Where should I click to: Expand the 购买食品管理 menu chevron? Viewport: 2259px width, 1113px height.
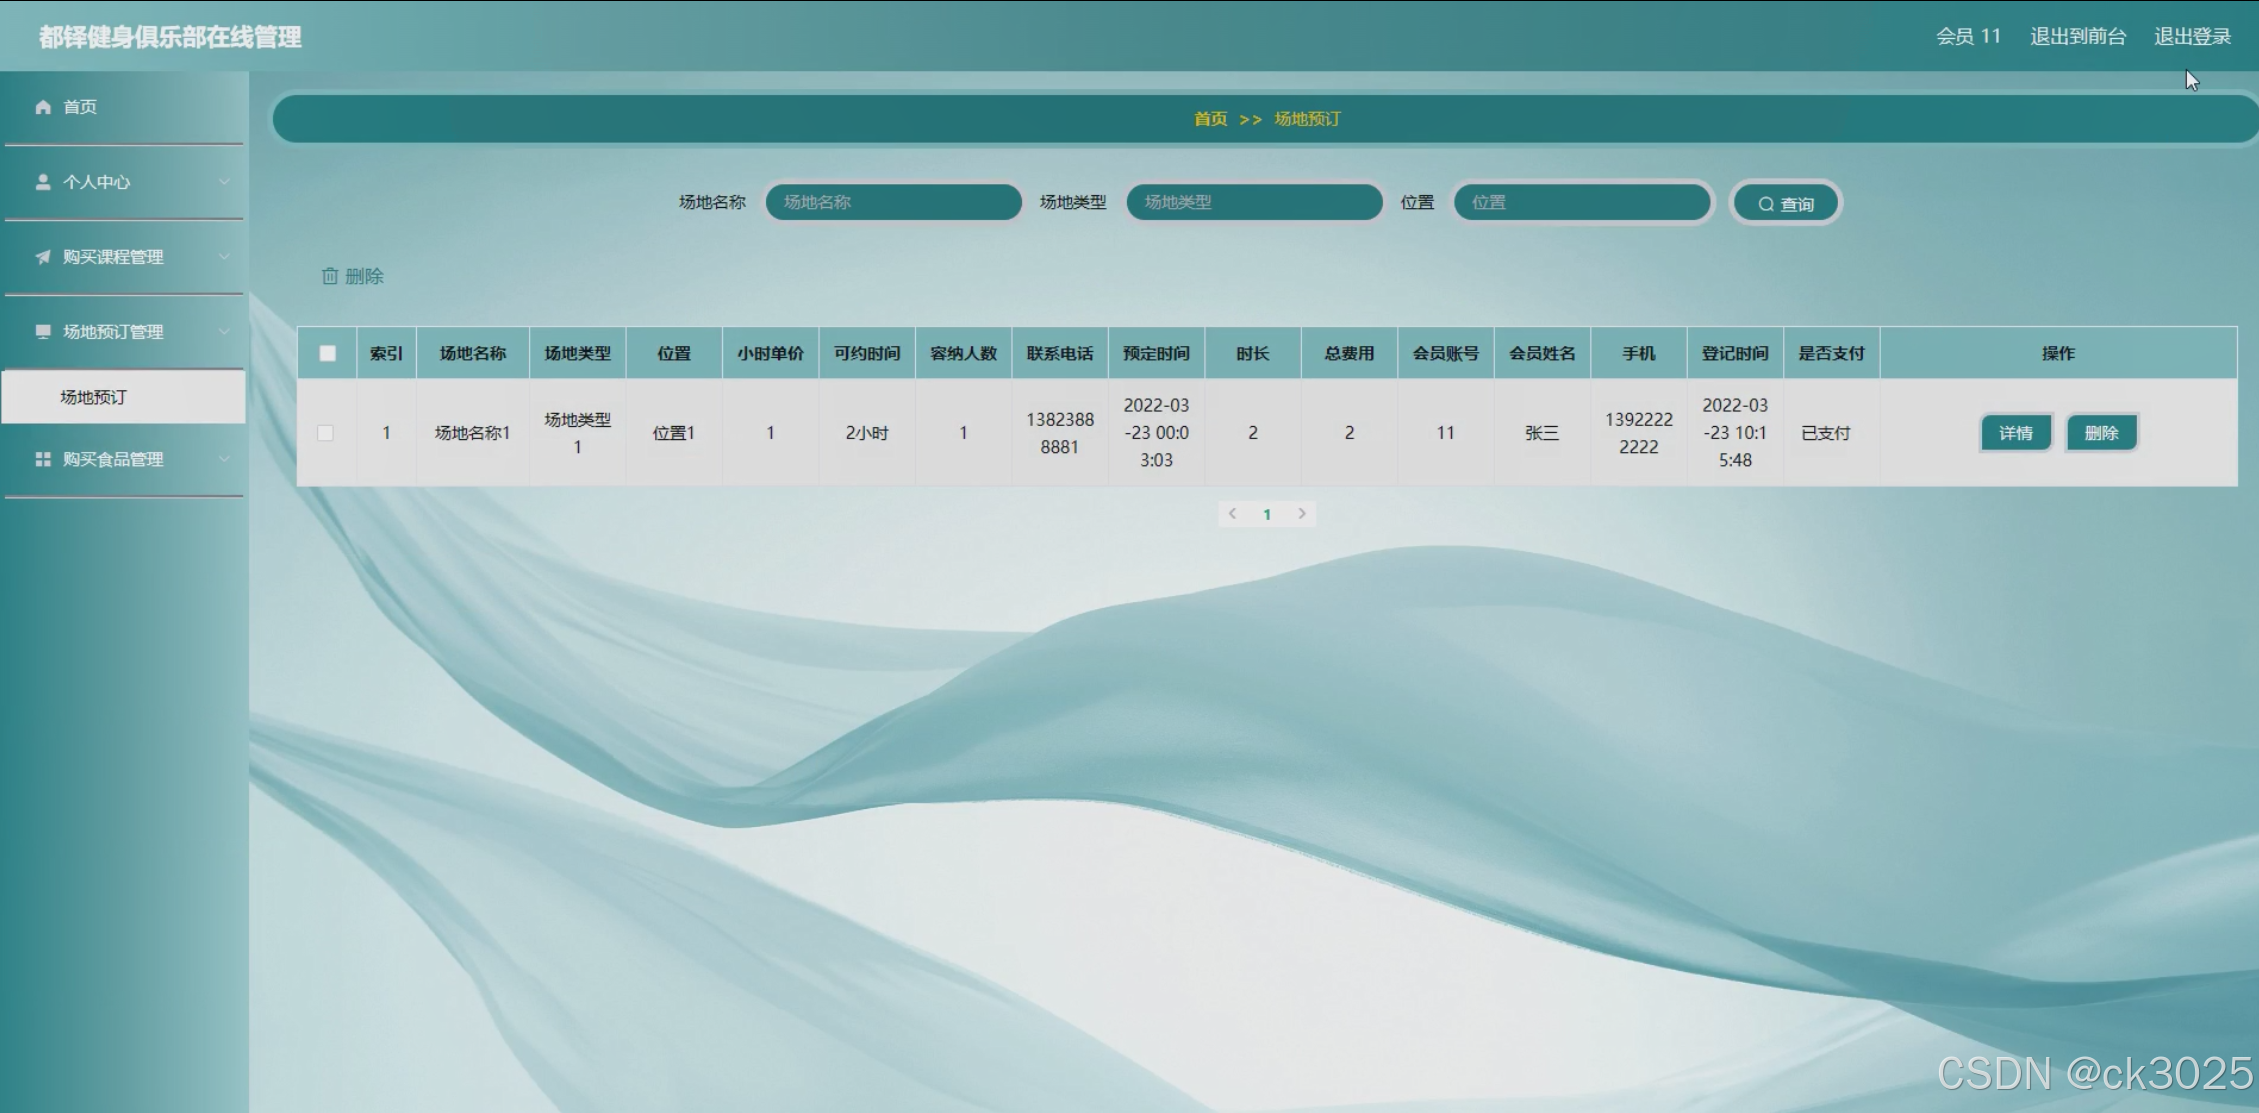coord(224,459)
